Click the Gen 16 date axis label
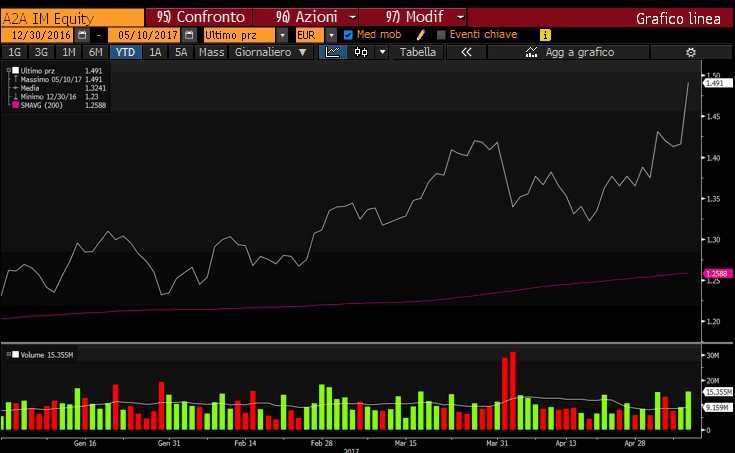 click(85, 443)
